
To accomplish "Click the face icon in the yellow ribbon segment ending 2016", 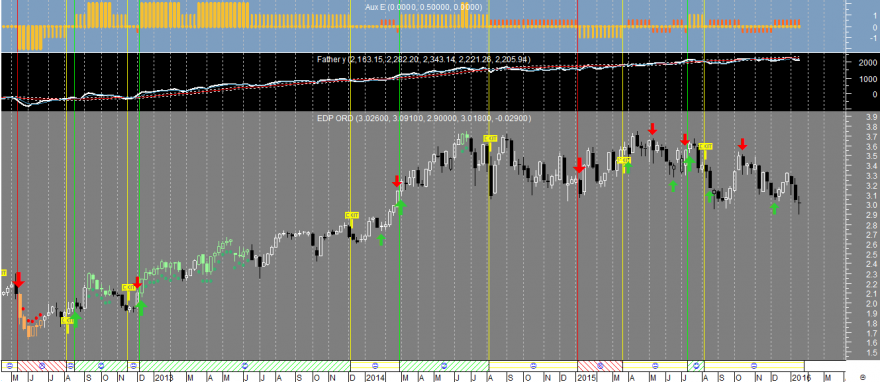I will tap(754, 365).
